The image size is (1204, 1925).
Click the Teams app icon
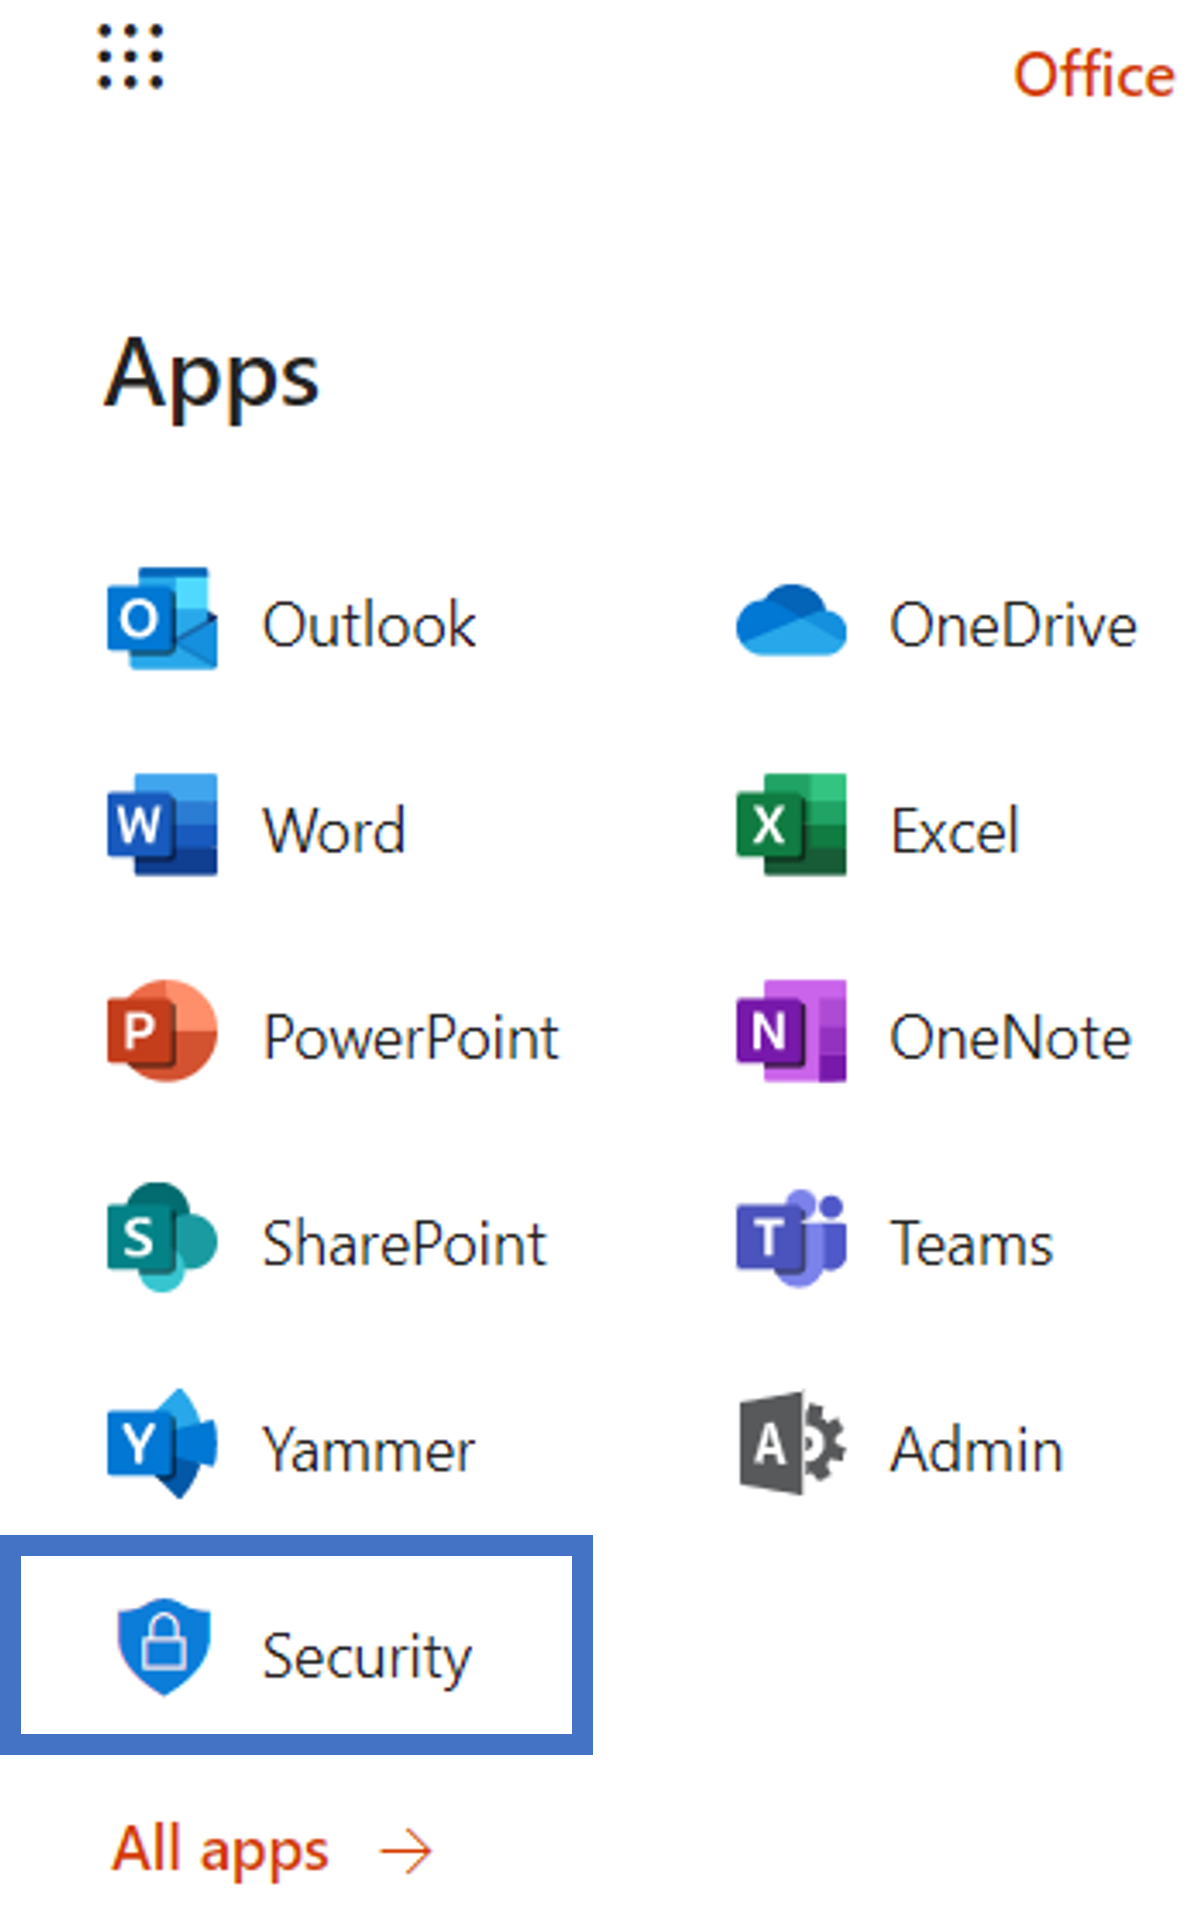point(790,1239)
